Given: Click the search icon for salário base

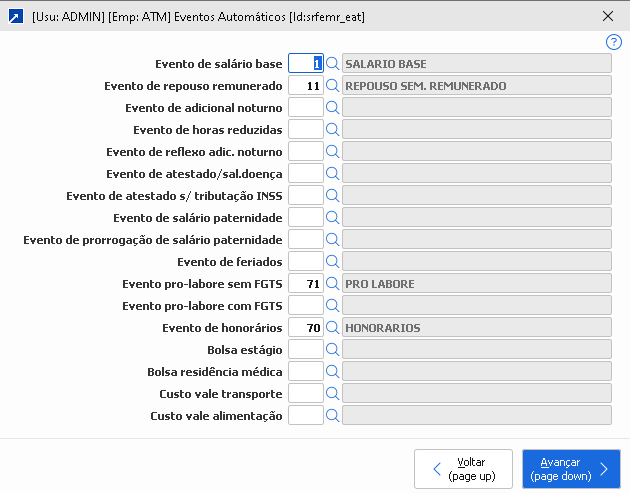Looking at the screenshot, I should coord(333,64).
